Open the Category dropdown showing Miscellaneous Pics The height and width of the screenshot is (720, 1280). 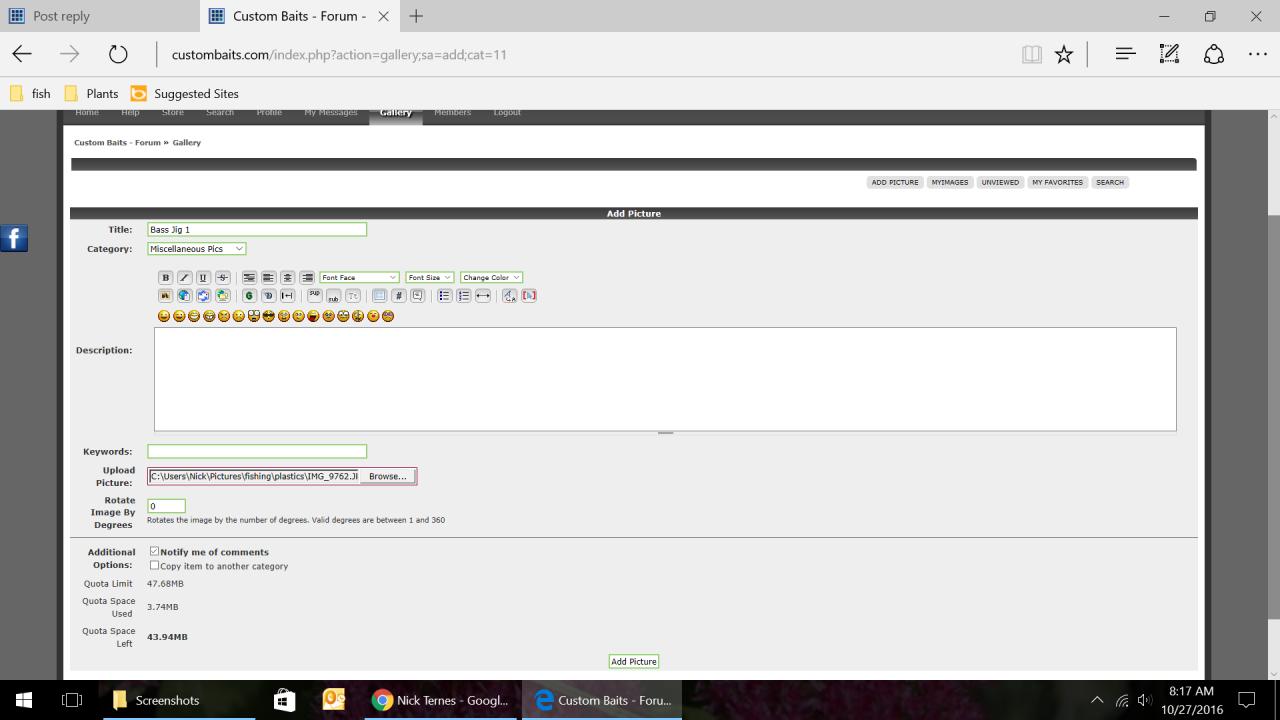(x=196, y=249)
